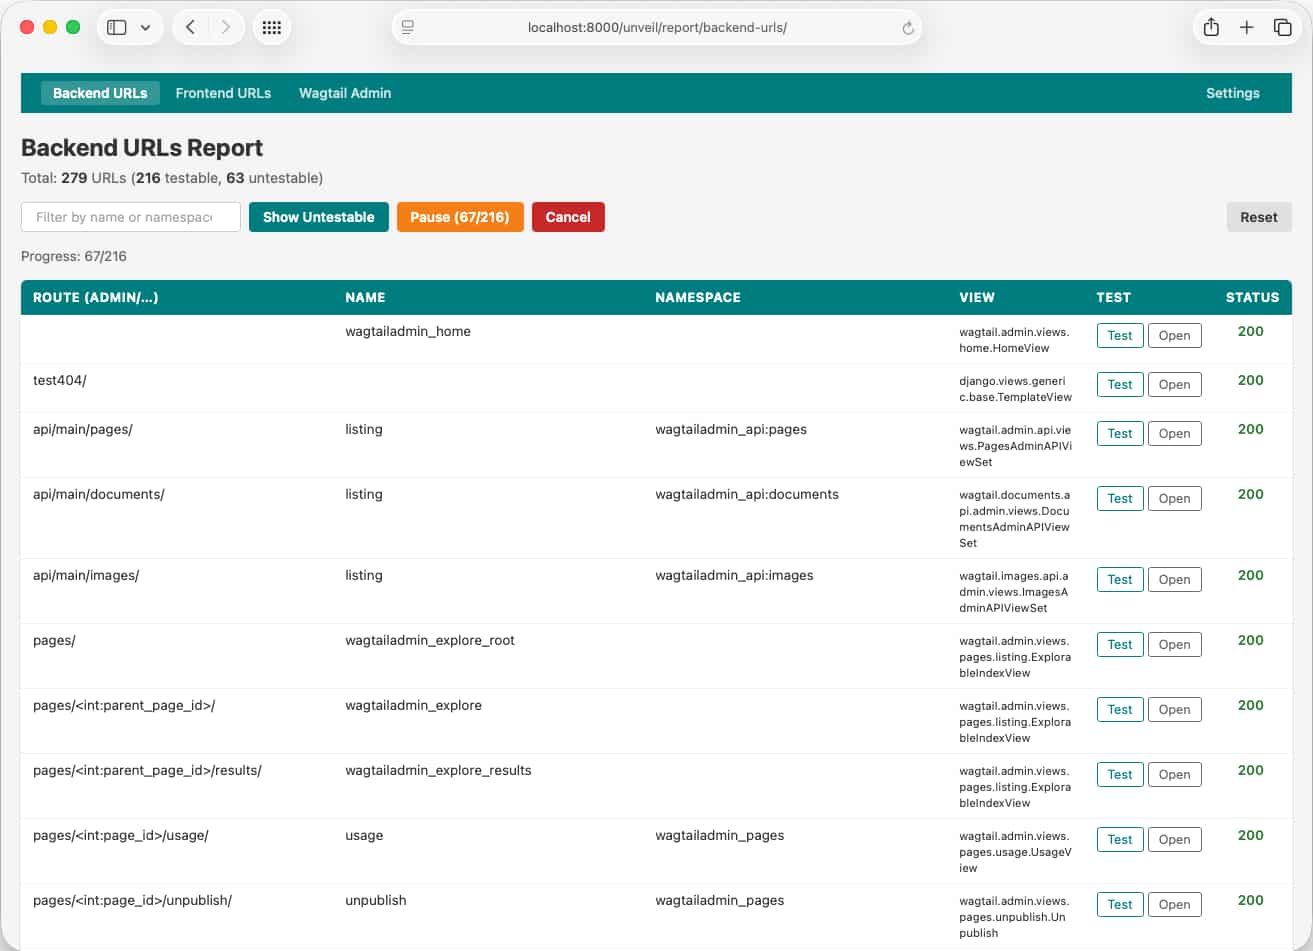This screenshot has height=951, width=1313.
Task: Open the usage page route
Action: coord(1174,840)
